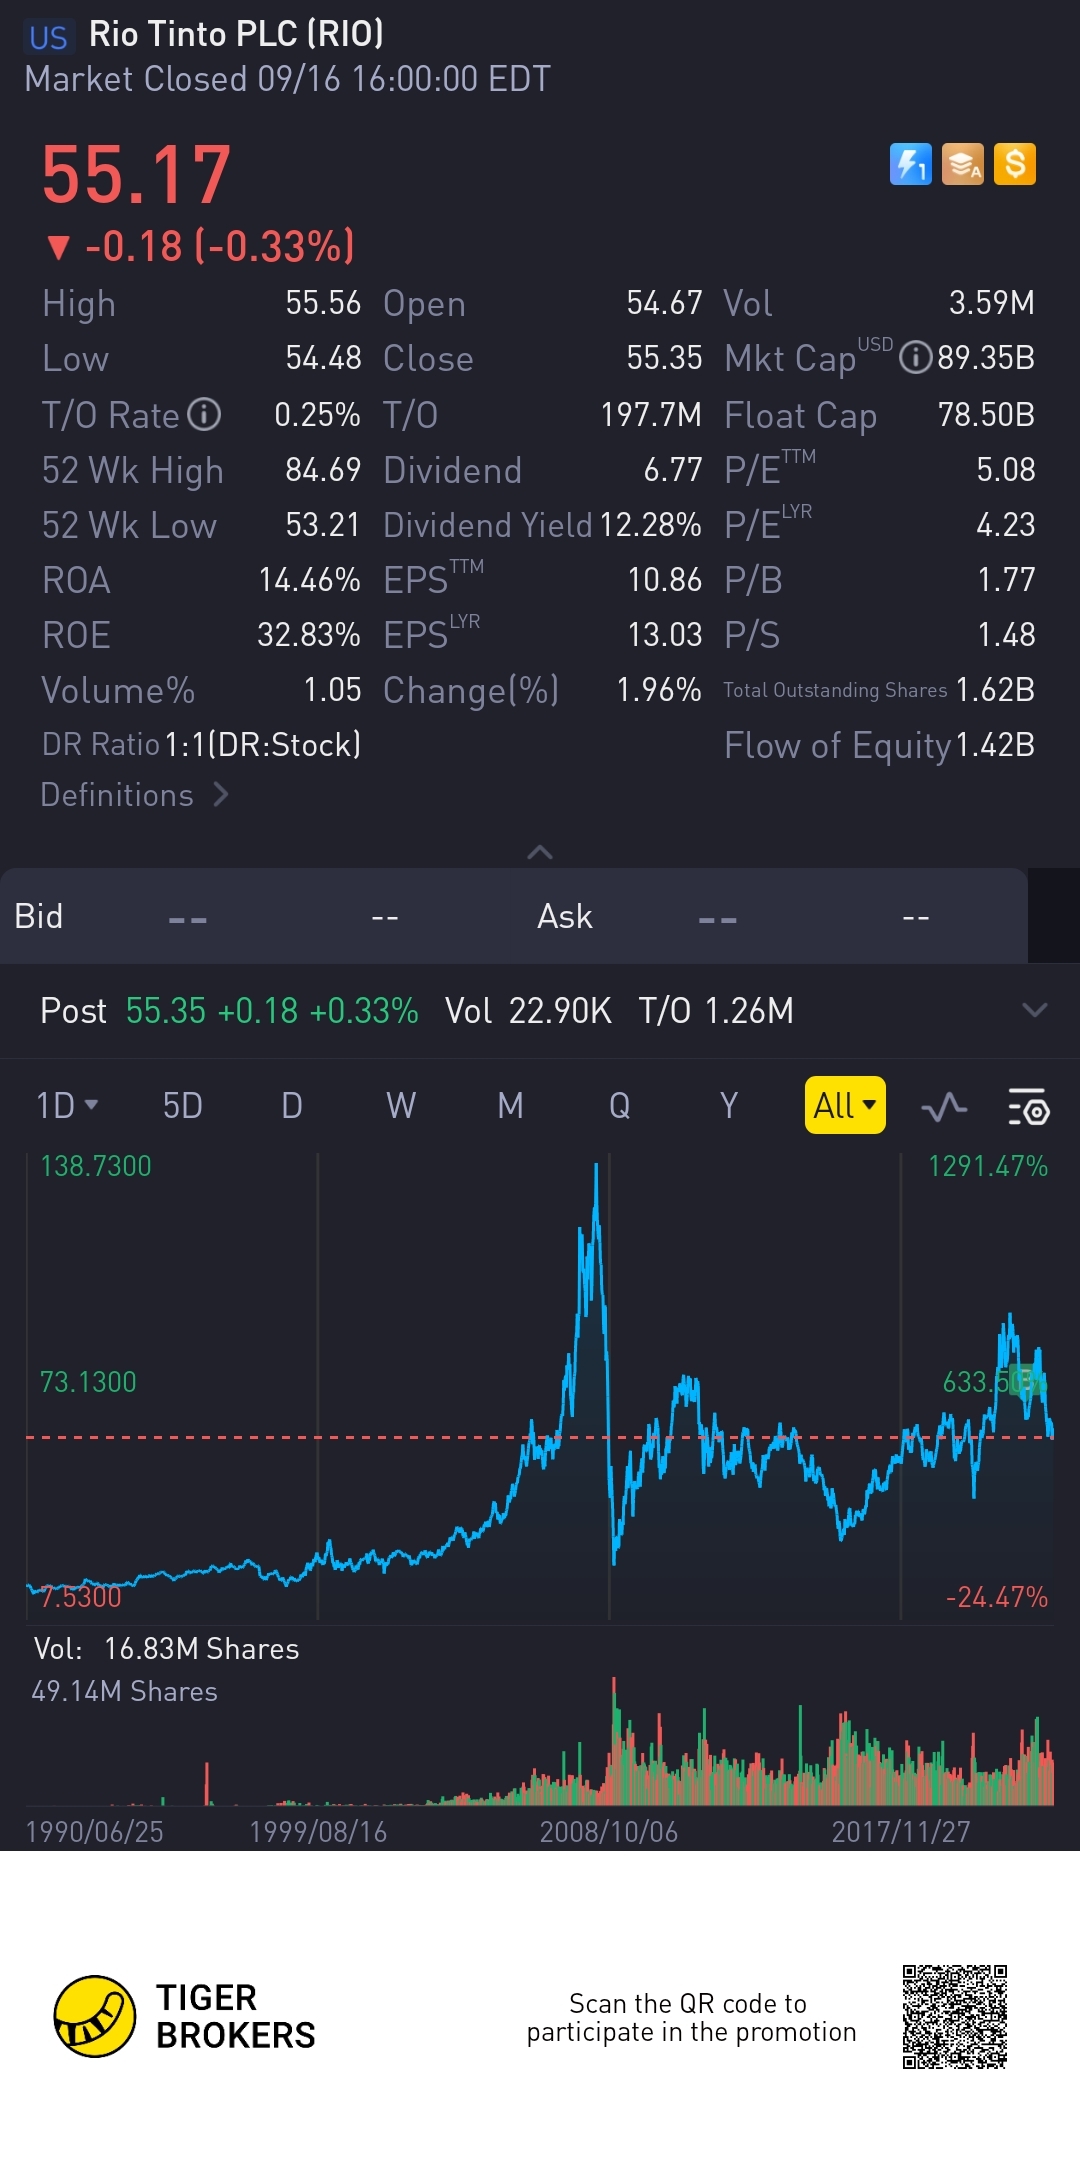Open the 1D interval dropdown
Viewport: 1080px width, 2183px height.
coord(67,1105)
